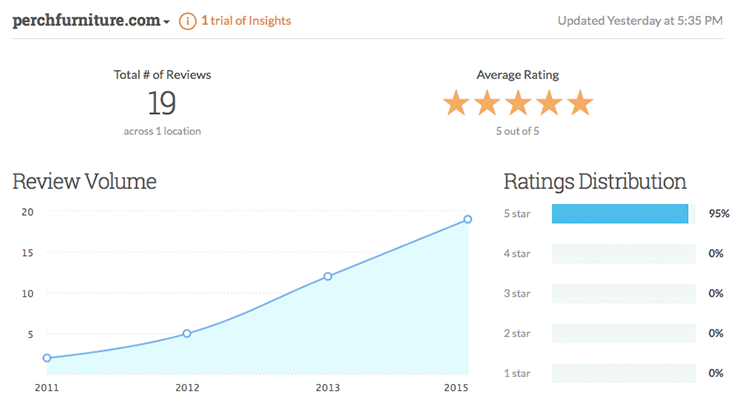The image size is (738, 408).
Task: Click the total reviews count 19
Action: pyautogui.click(x=162, y=102)
